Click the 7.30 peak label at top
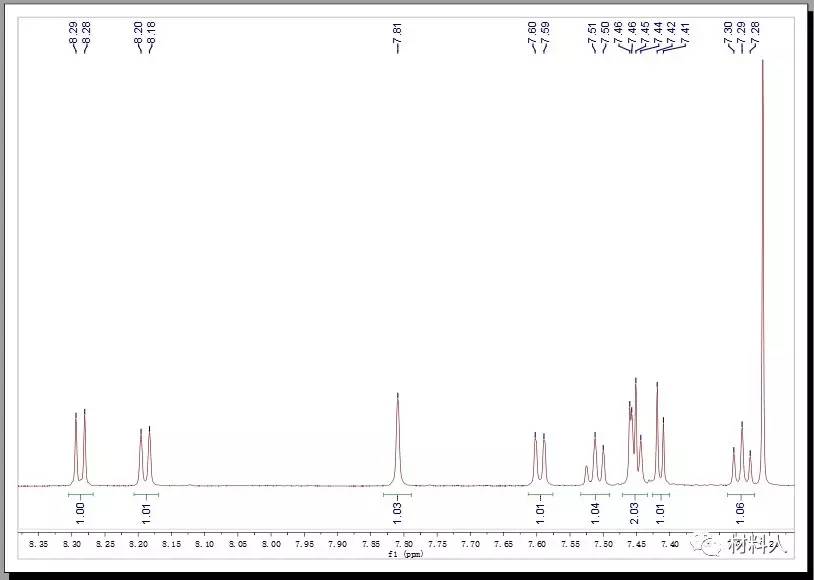The image size is (814, 580). (x=728, y=34)
